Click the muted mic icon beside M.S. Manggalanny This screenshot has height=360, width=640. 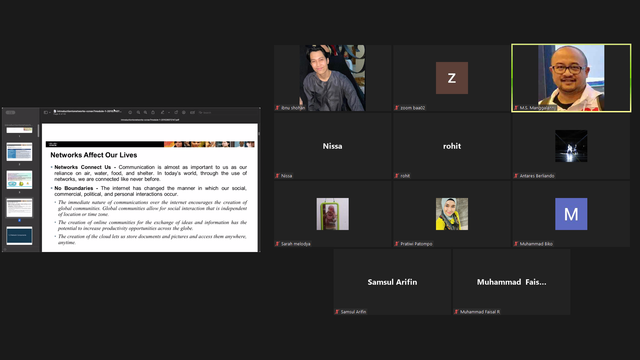pyautogui.click(x=516, y=108)
